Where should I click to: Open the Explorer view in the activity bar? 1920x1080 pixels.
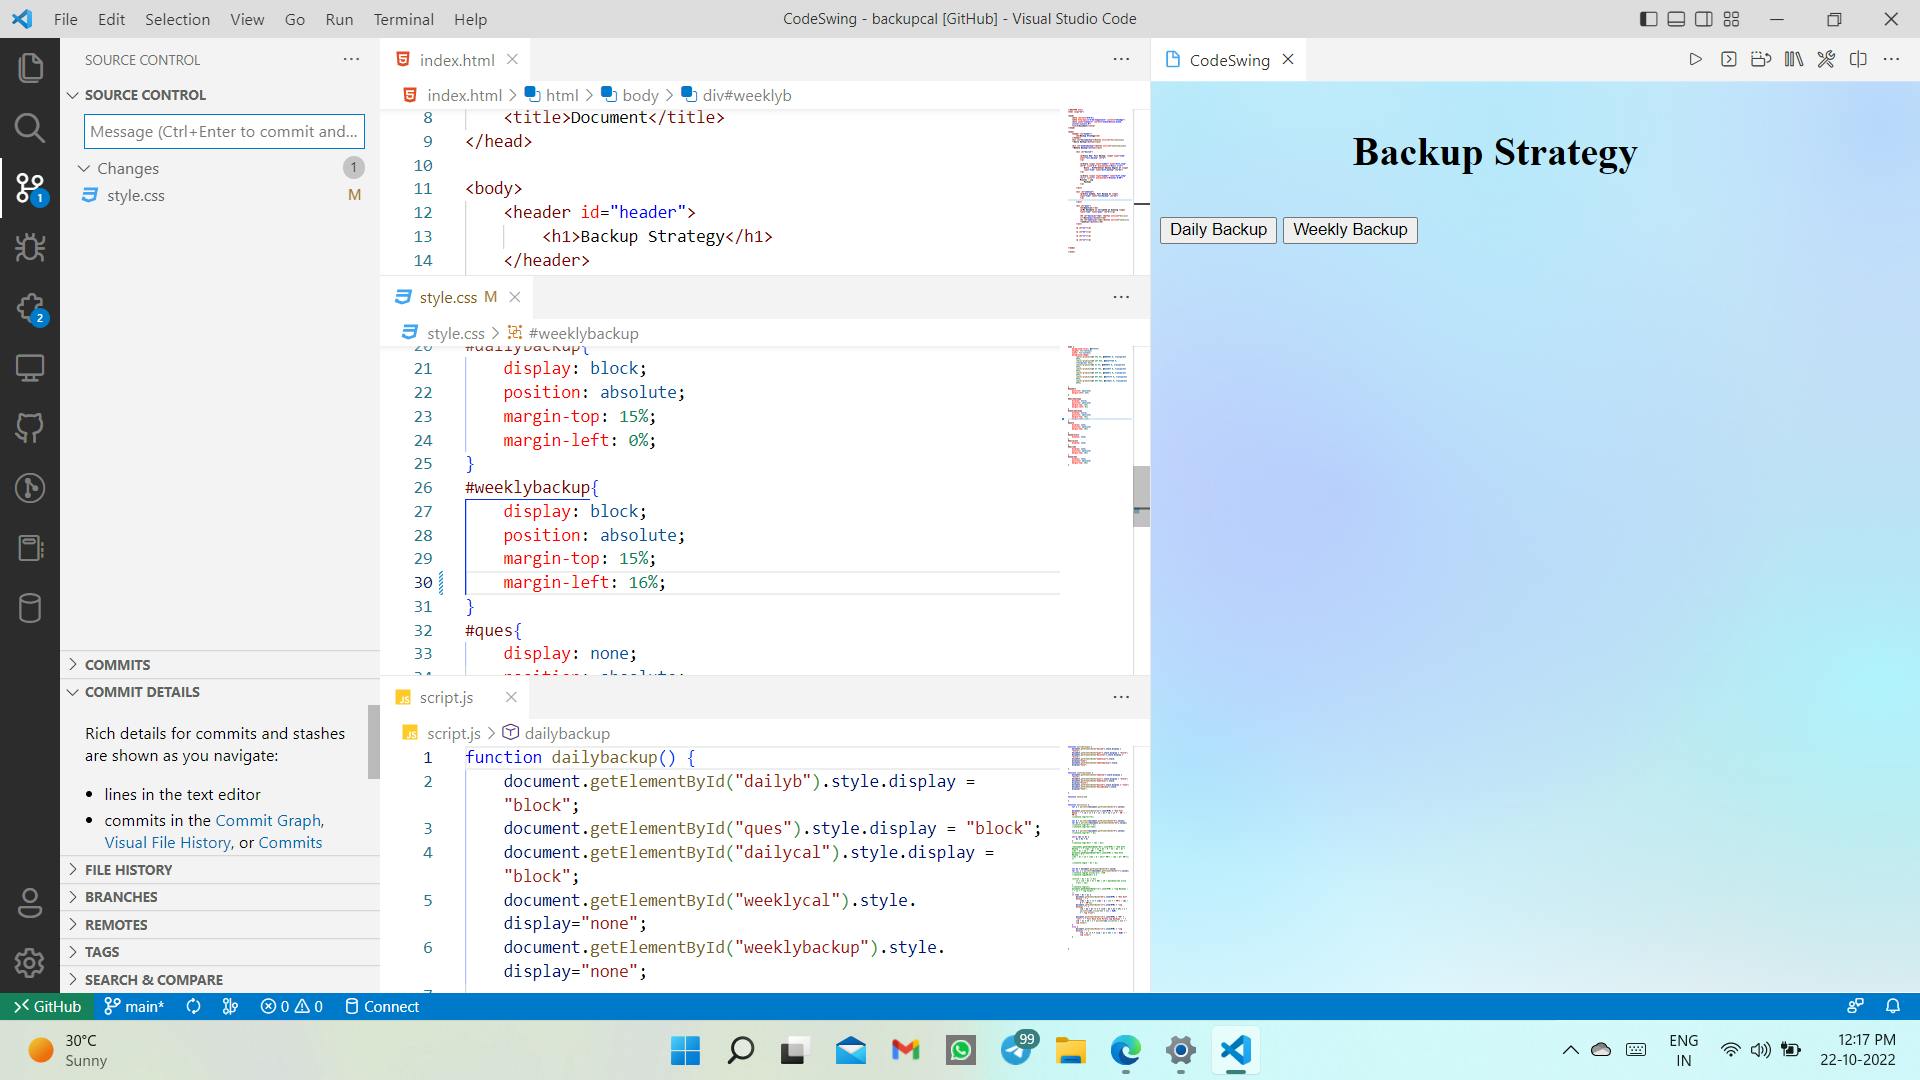point(30,68)
